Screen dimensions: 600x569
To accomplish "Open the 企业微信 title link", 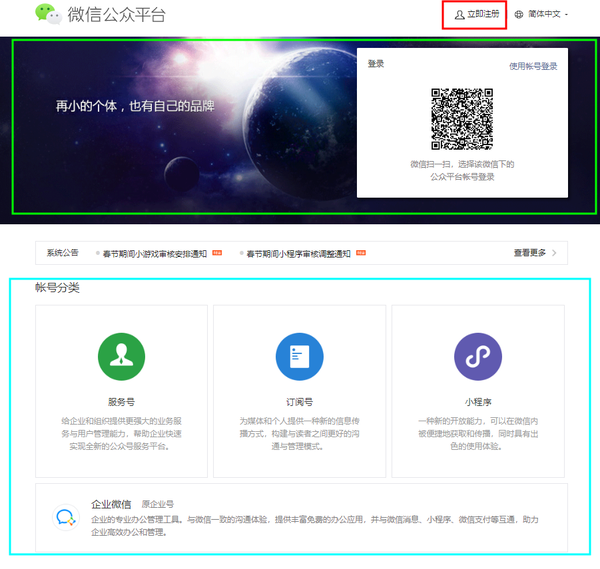I will point(111,504).
